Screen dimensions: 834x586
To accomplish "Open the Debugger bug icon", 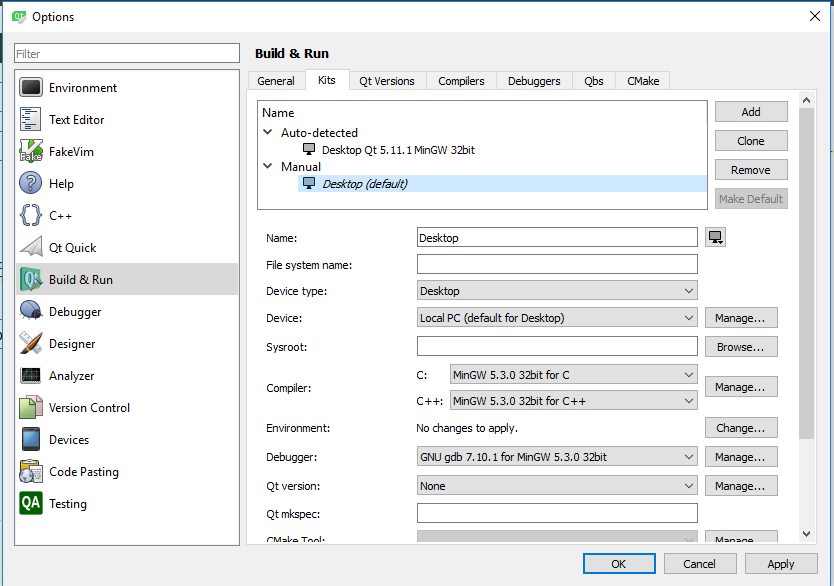I will (31, 311).
